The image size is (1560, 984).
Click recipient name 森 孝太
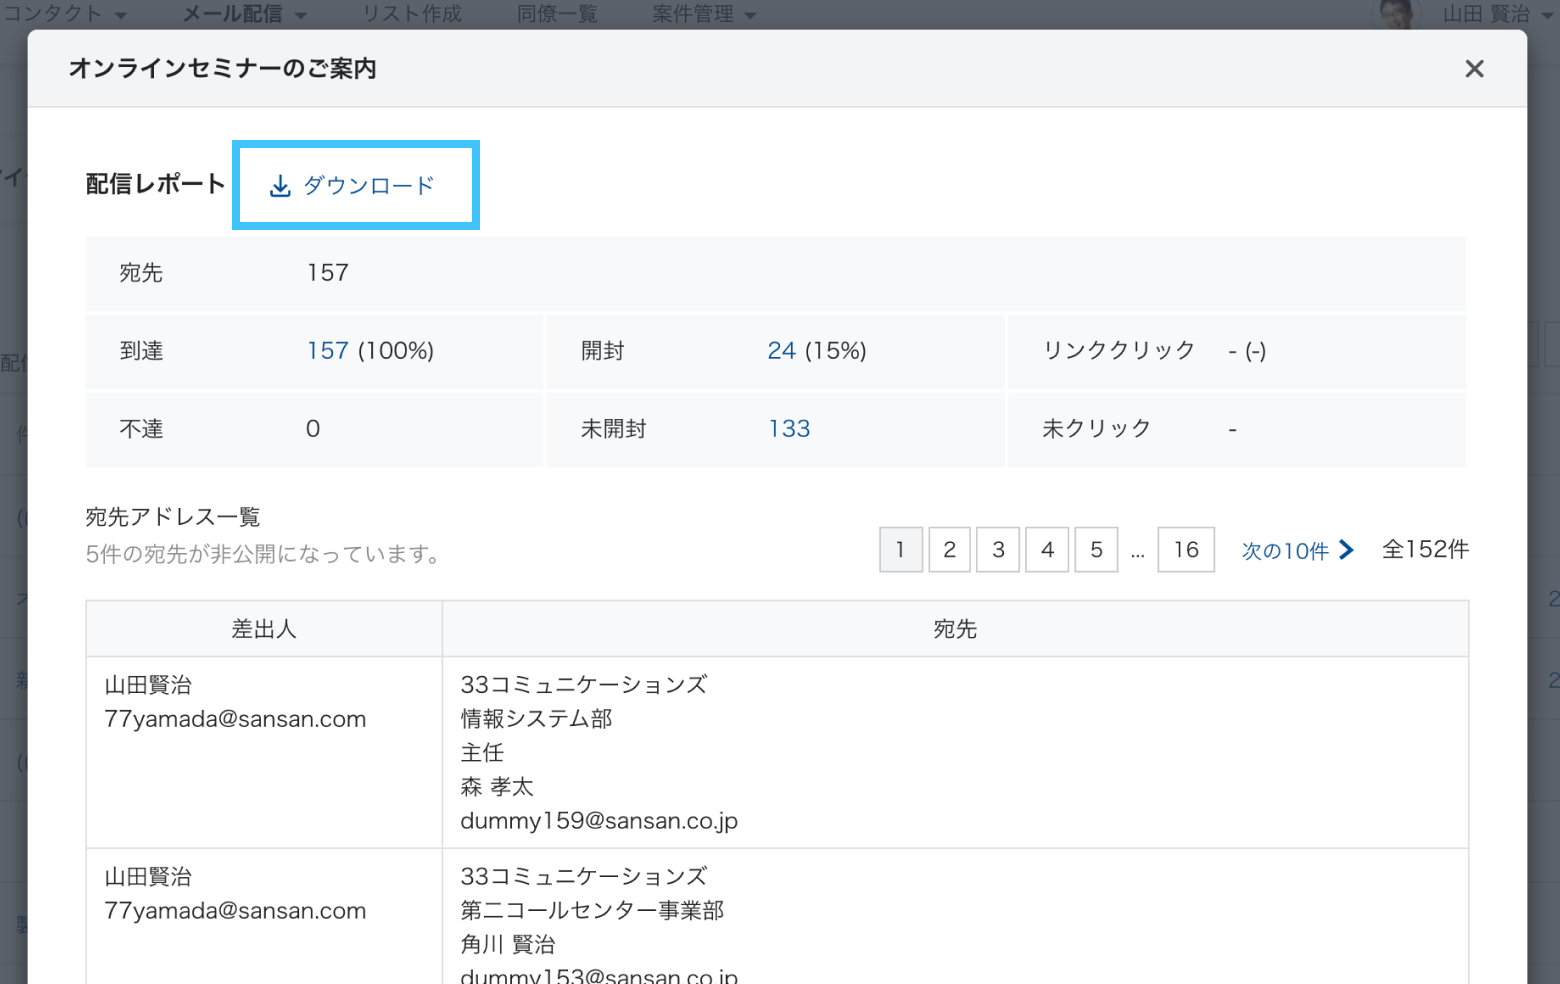click(x=497, y=787)
